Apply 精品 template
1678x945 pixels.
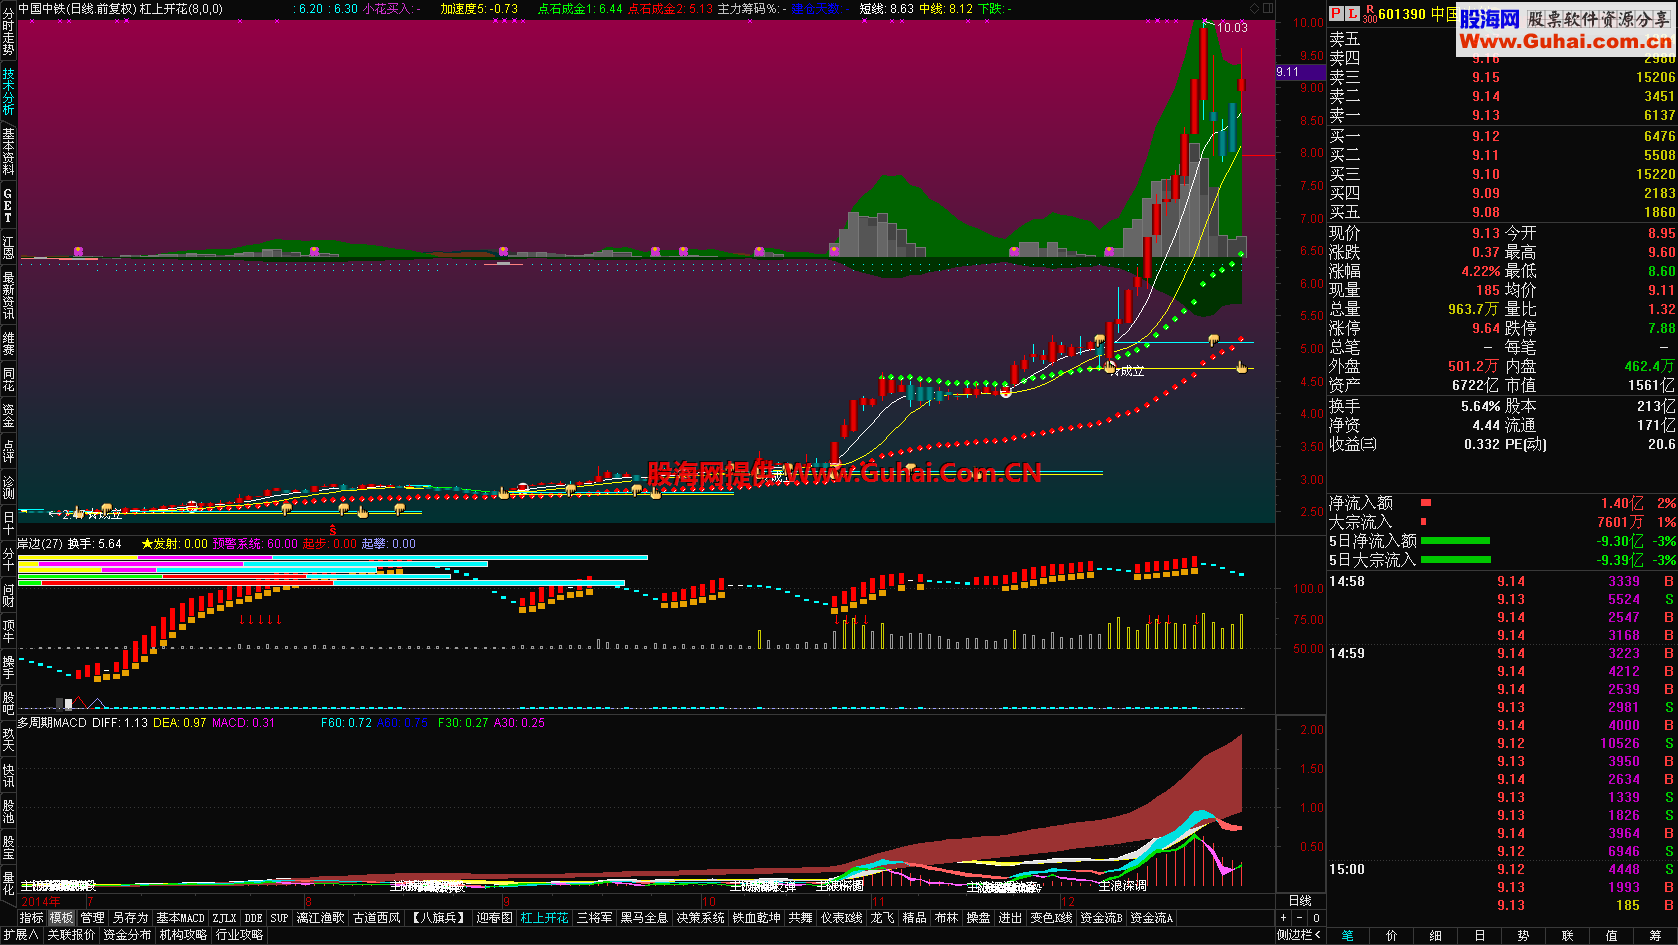915,918
